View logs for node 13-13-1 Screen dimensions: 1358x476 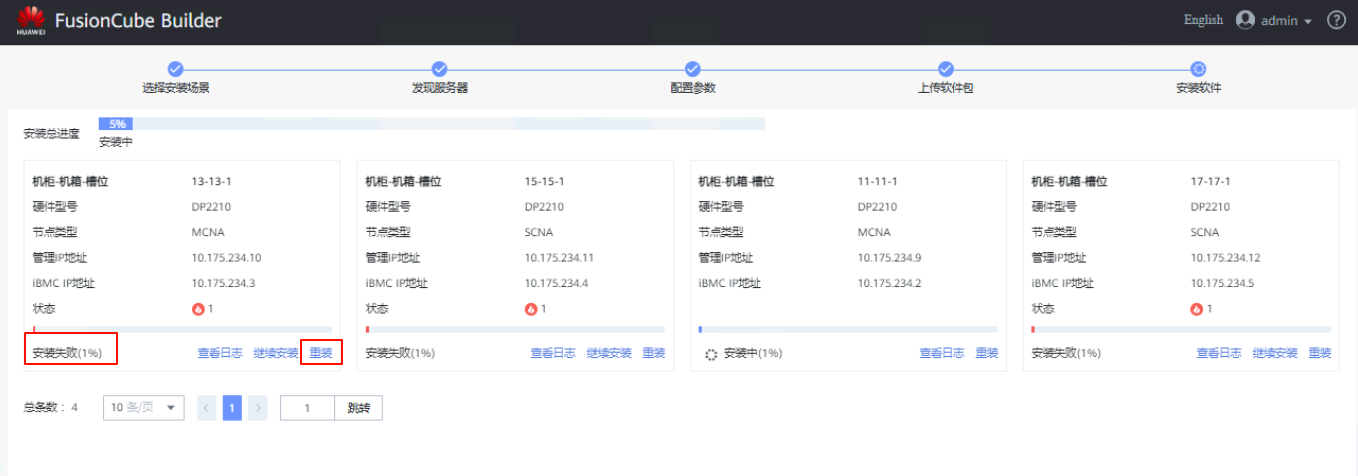coord(220,353)
